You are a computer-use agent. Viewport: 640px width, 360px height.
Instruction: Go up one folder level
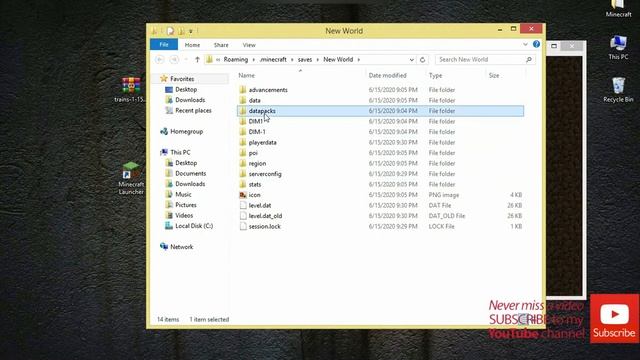pyautogui.click(x=197, y=60)
